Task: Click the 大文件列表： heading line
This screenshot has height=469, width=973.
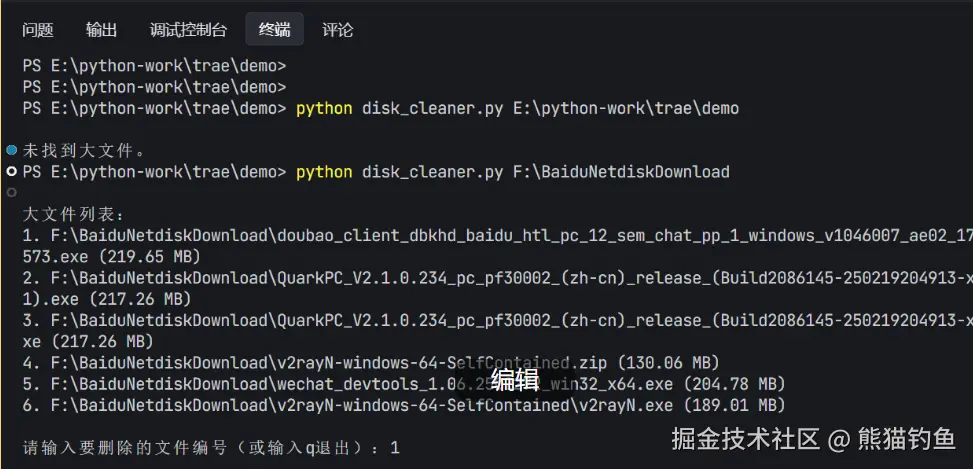Action: pyautogui.click(x=74, y=215)
